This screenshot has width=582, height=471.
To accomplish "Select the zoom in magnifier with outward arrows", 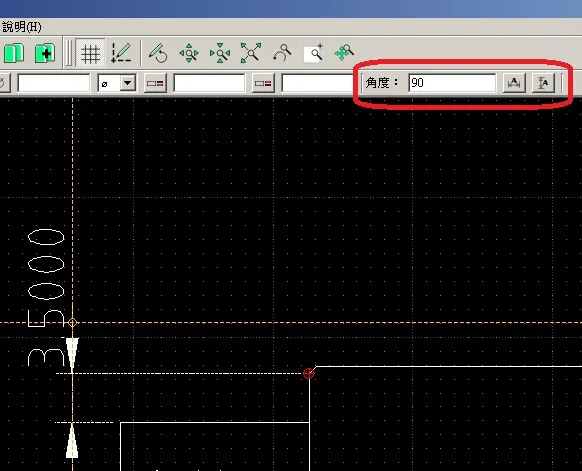I will (189, 53).
